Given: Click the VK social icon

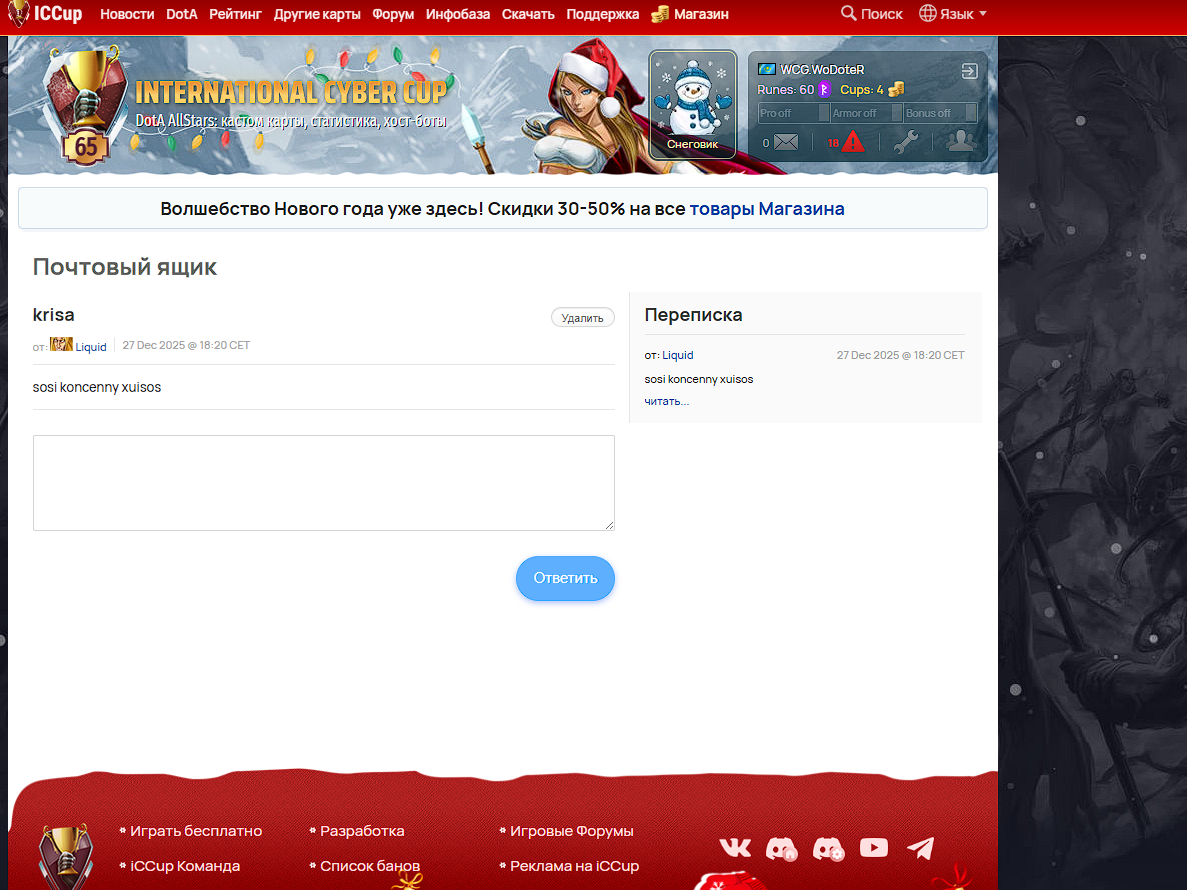Looking at the screenshot, I should point(735,848).
